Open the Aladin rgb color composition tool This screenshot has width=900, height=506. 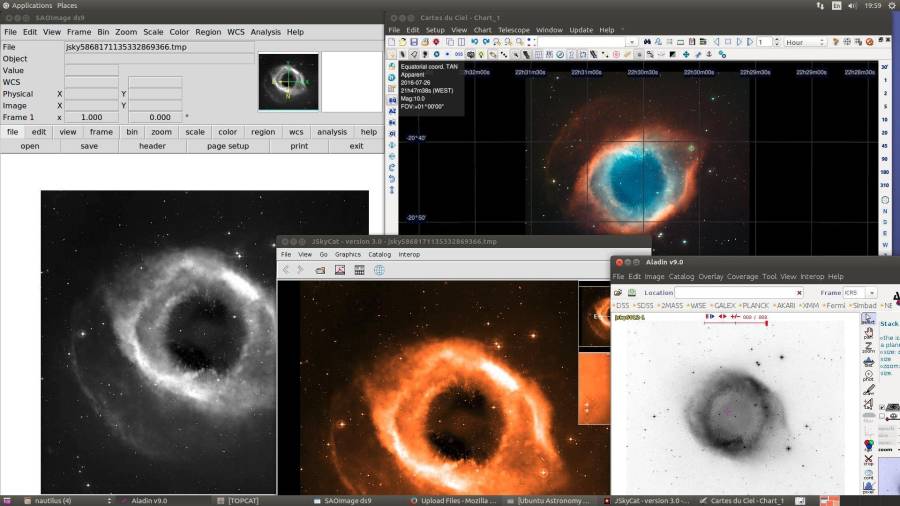click(868, 446)
